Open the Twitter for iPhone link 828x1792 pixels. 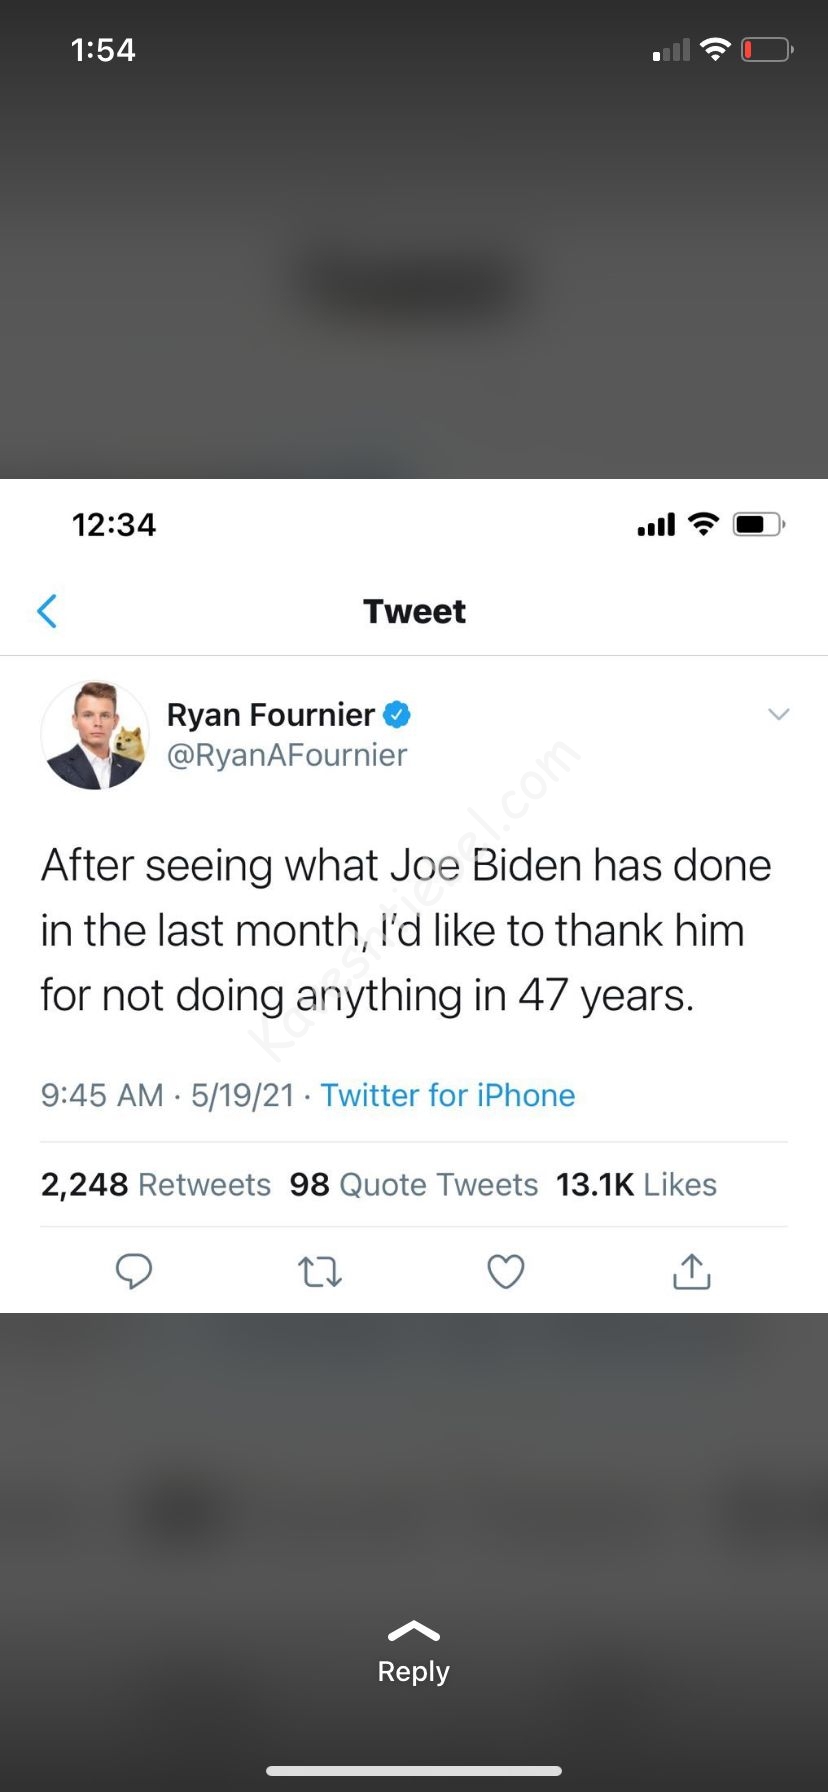pos(447,1095)
